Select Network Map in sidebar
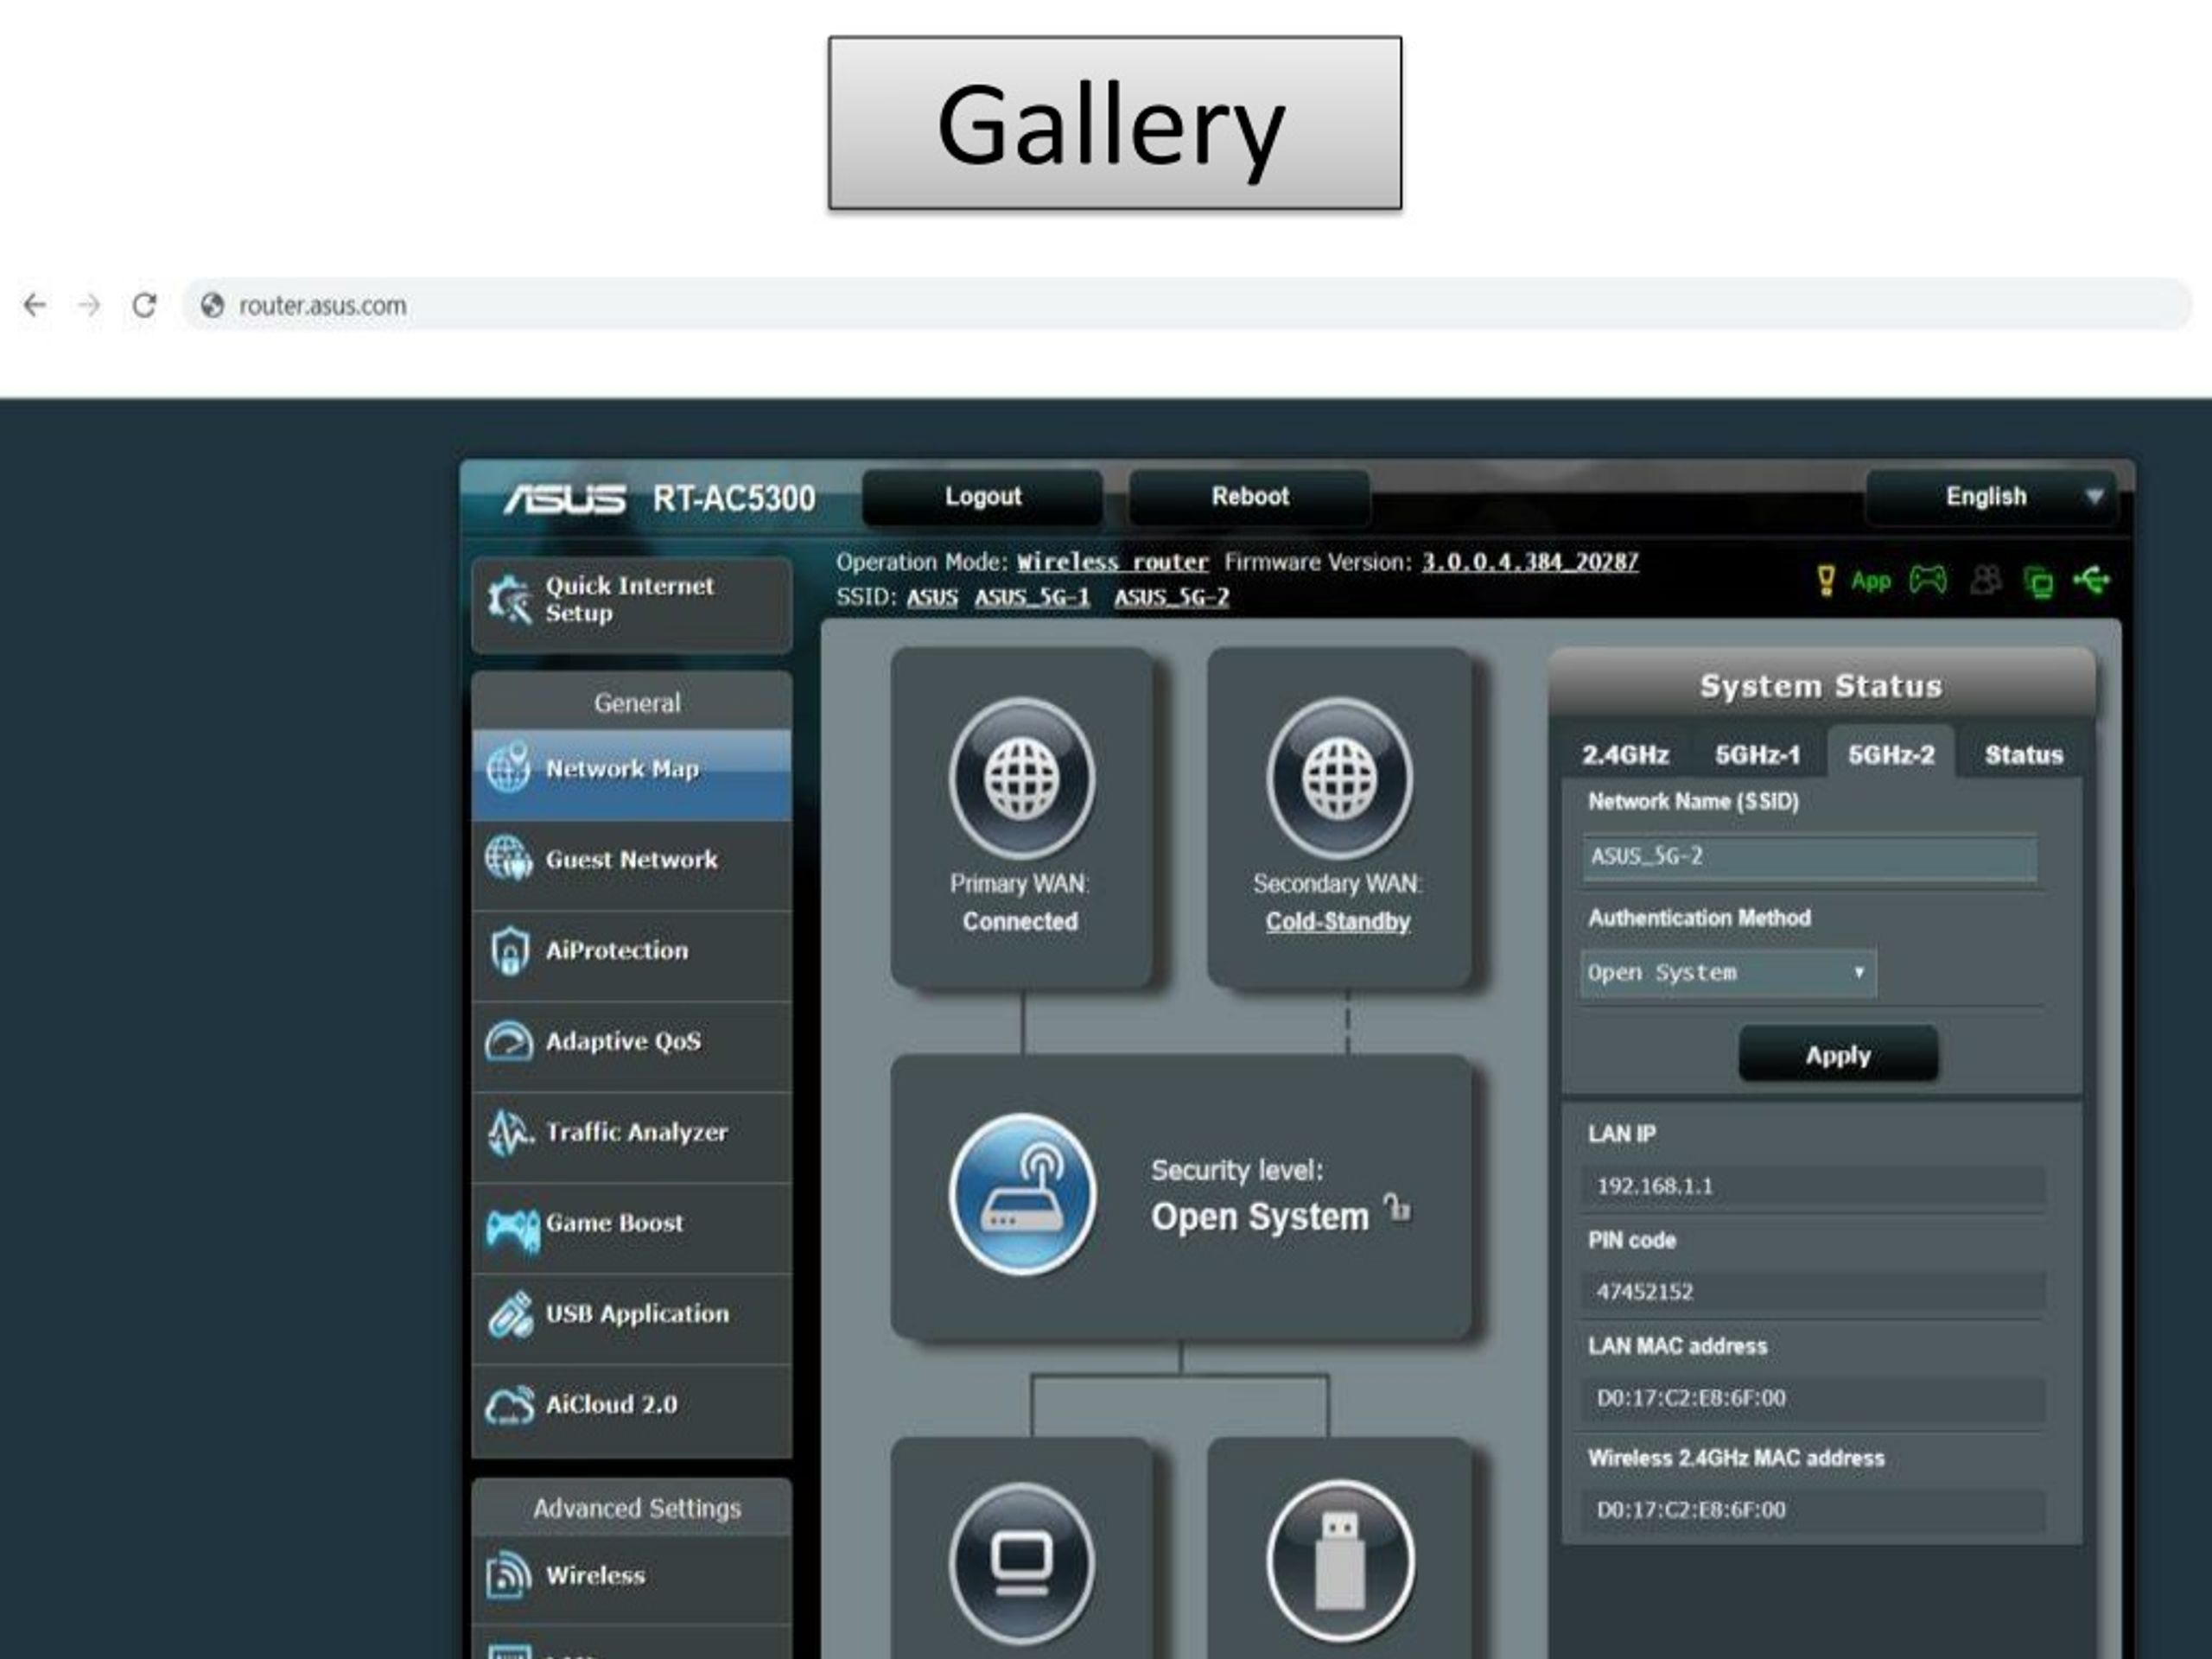 pos(632,774)
